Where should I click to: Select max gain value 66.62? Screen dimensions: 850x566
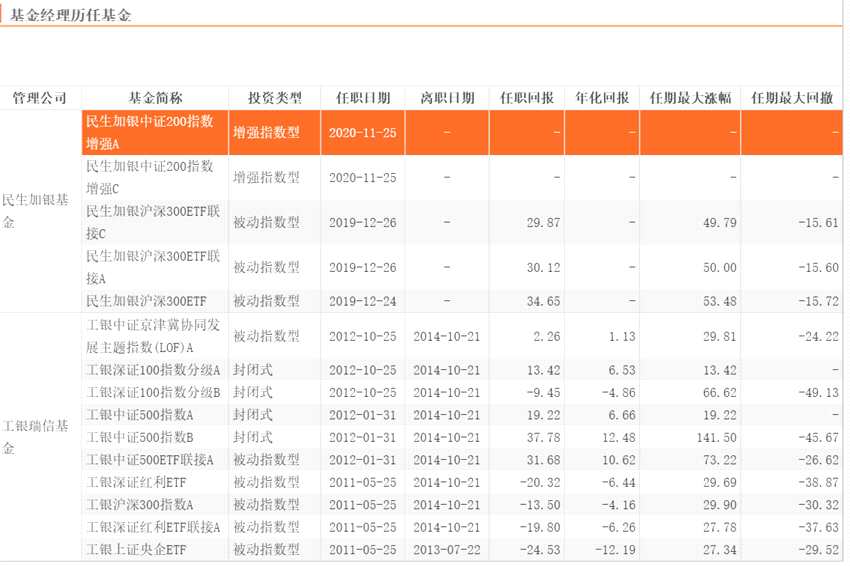click(719, 393)
